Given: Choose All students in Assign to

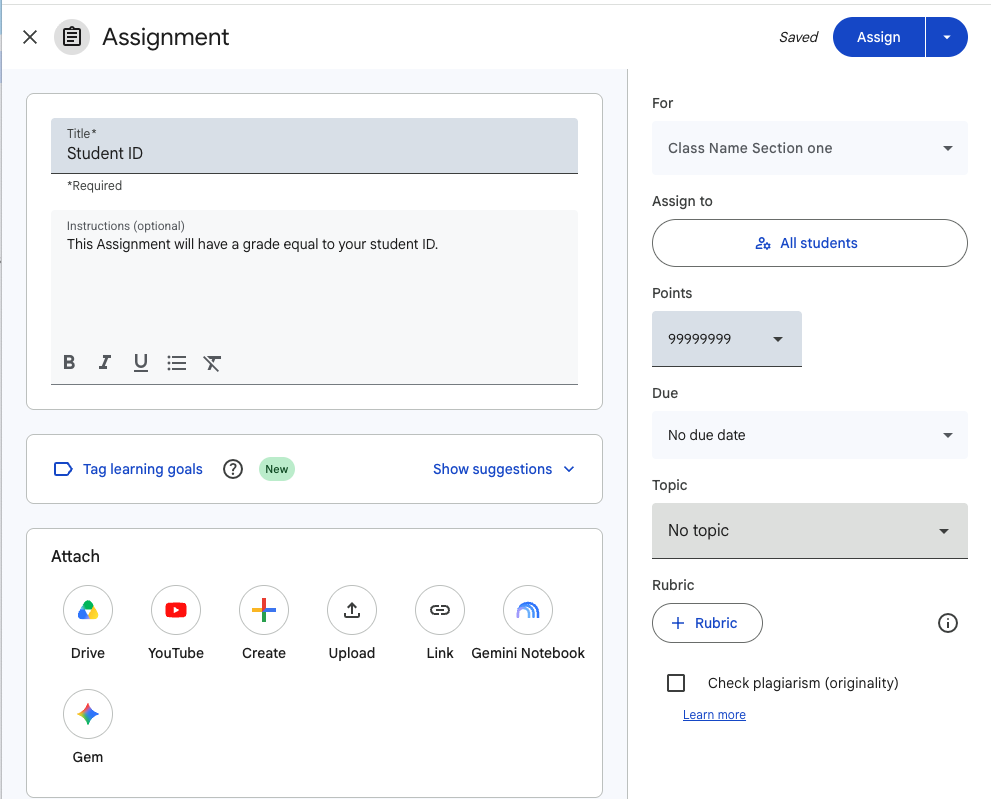Looking at the screenshot, I should click(810, 243).
